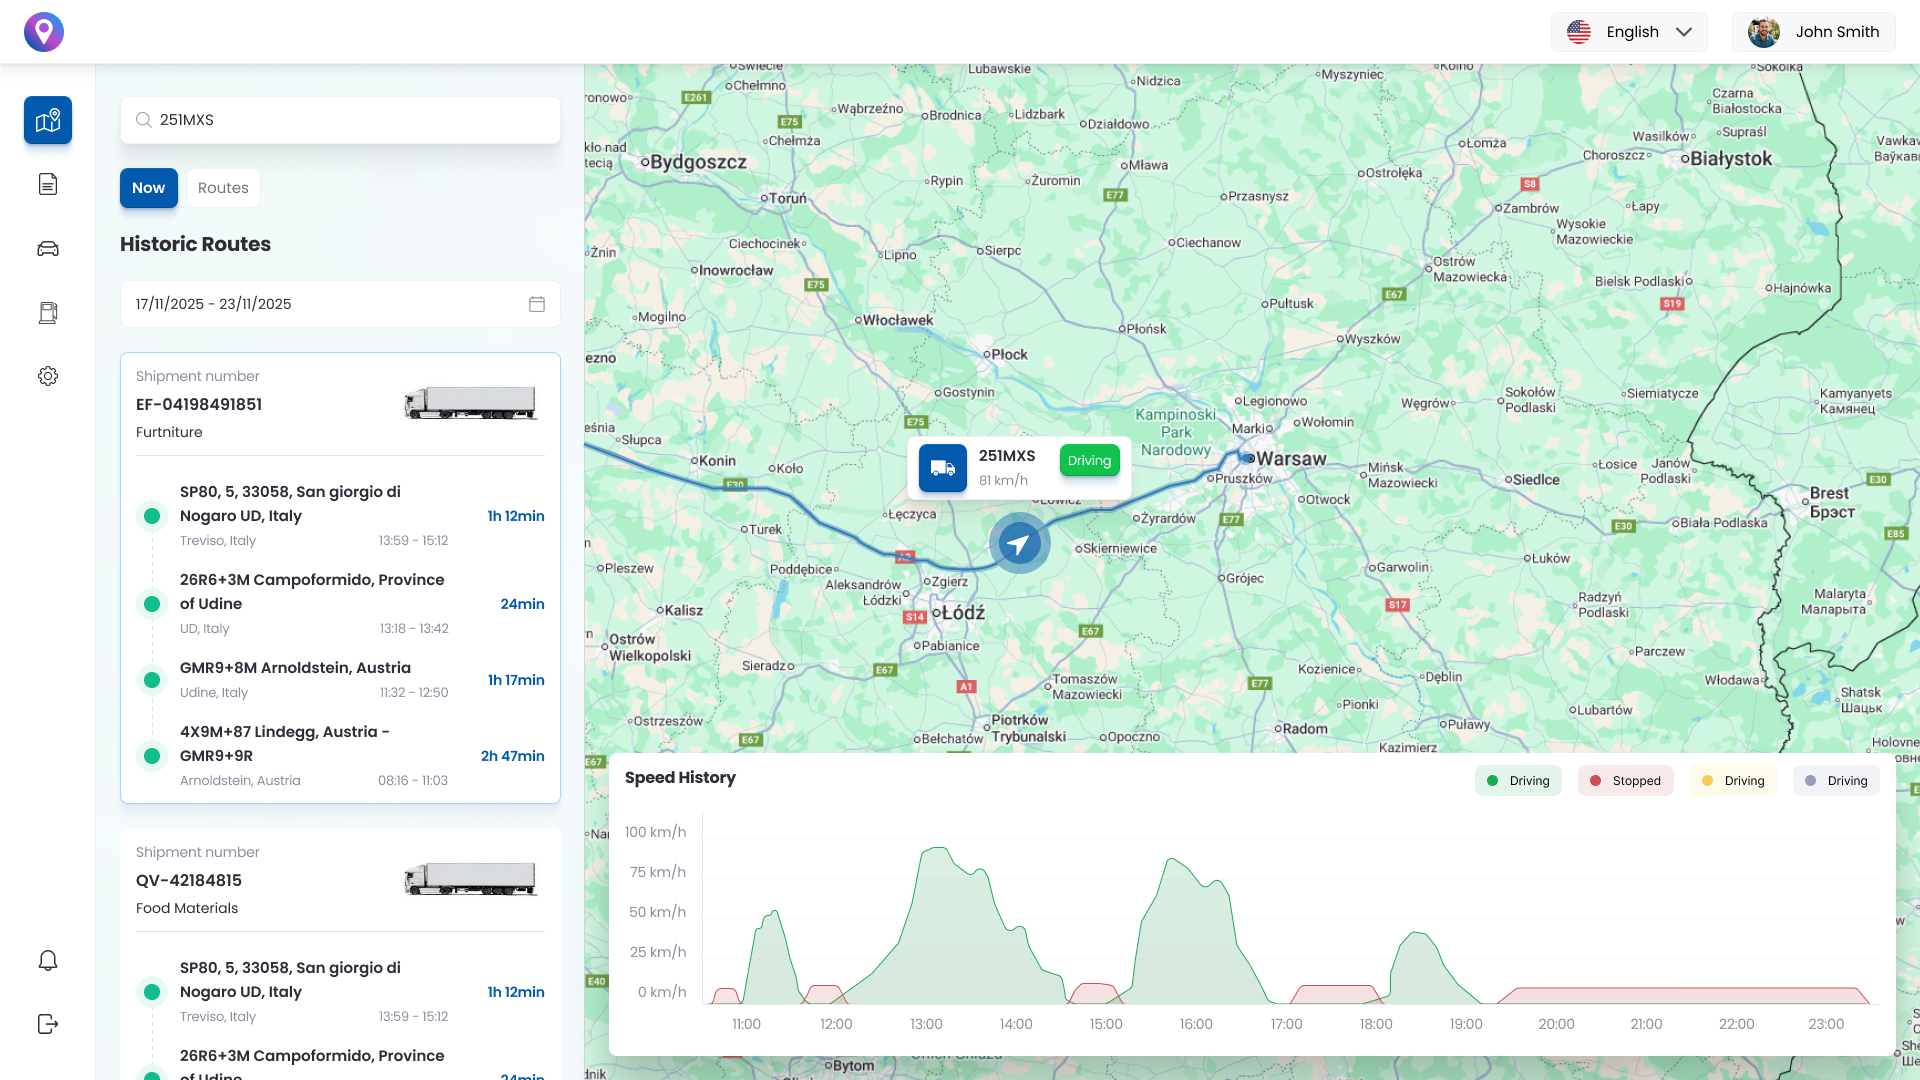1920x1080 pixels.
Task: Open the settings gear sidebar icon
Action: pos(48,376)
